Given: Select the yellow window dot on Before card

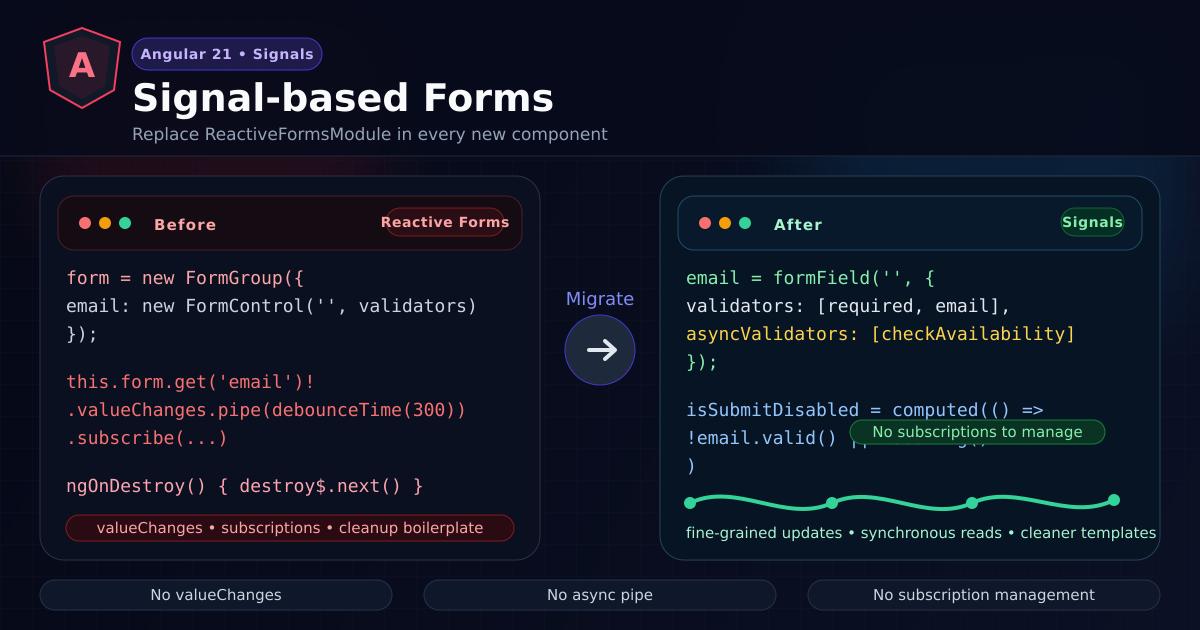Looking at the screenshot, I should (105, 224).
